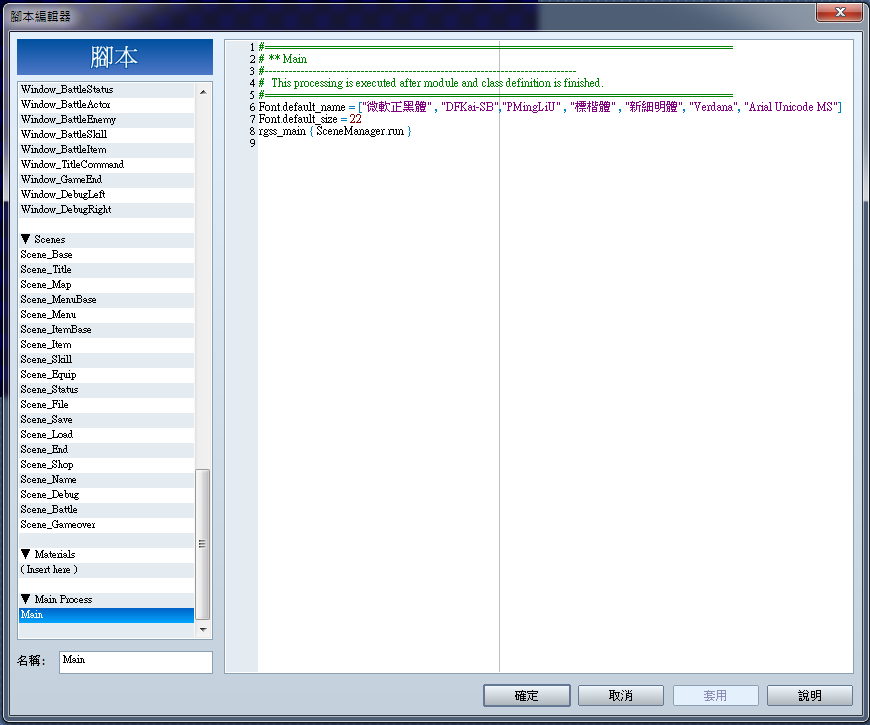Screen dimensions: 870x725
Task: Open the Scene_Menu script
Action: (107, 315)
